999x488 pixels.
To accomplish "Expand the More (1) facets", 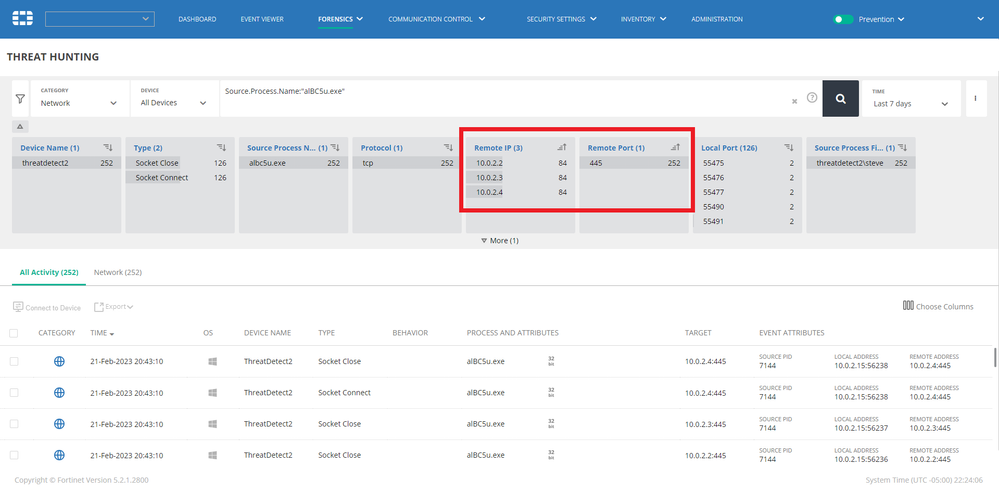I will pos(499,240).
